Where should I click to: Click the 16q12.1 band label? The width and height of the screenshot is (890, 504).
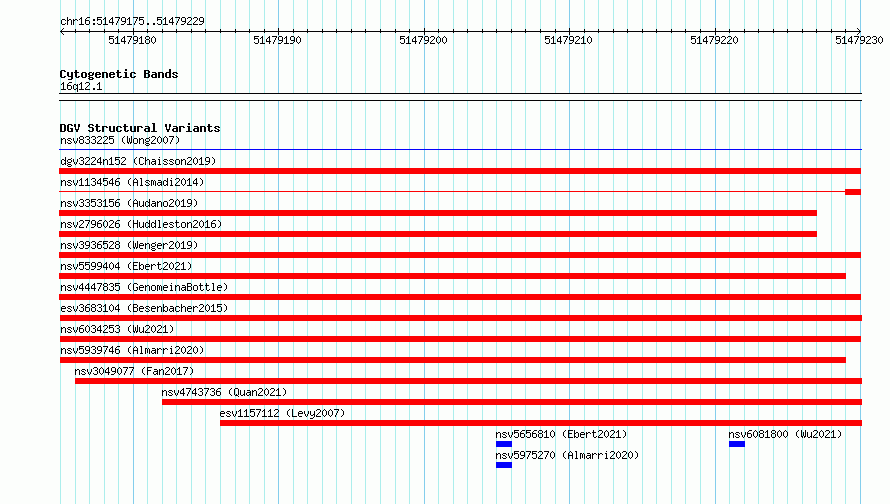(81, 86)
